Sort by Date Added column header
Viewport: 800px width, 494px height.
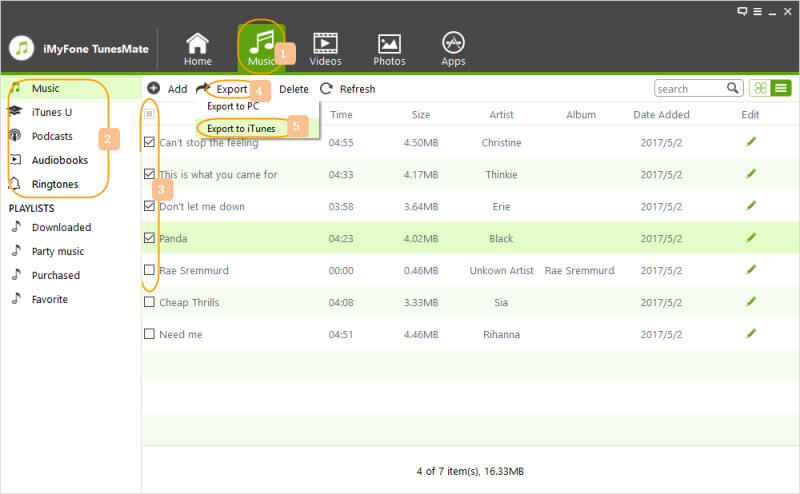click(661, 114)
